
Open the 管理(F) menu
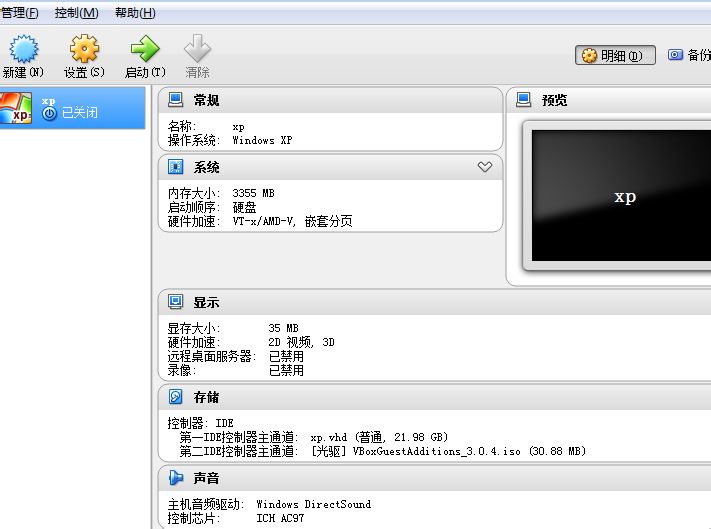[x=19, y=13]
